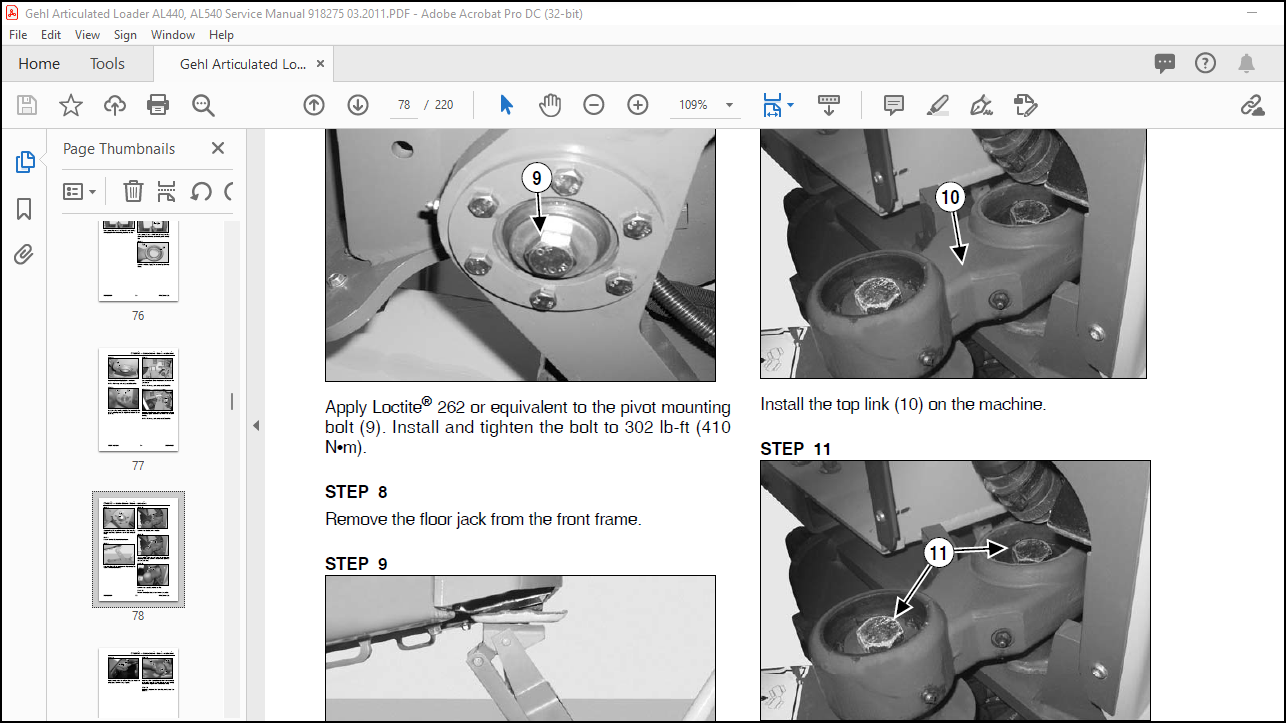
Task: Go to the previous page arrow
Action: (314, 105)
